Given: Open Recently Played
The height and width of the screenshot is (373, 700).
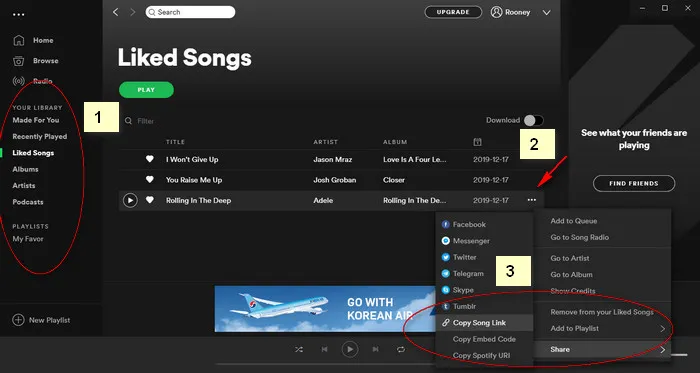Looking at the screenshot, I should point(40,137).
